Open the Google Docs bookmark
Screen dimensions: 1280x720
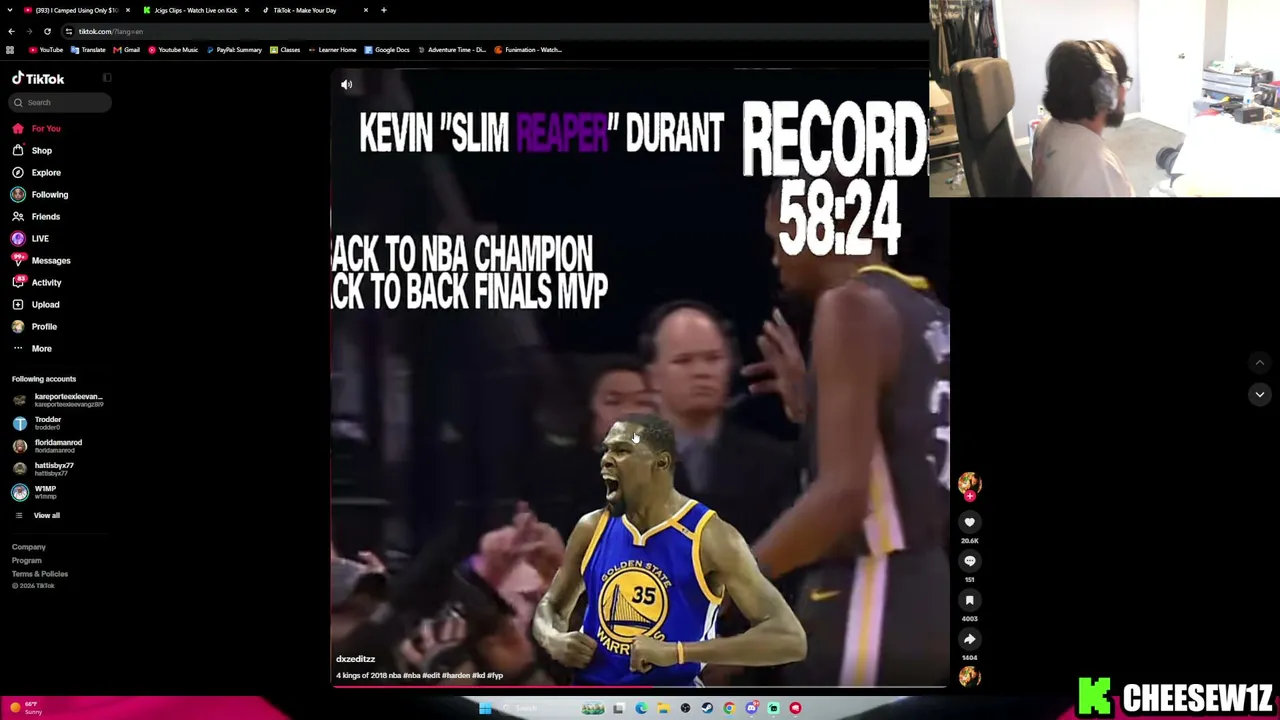(x=387, y=50)
